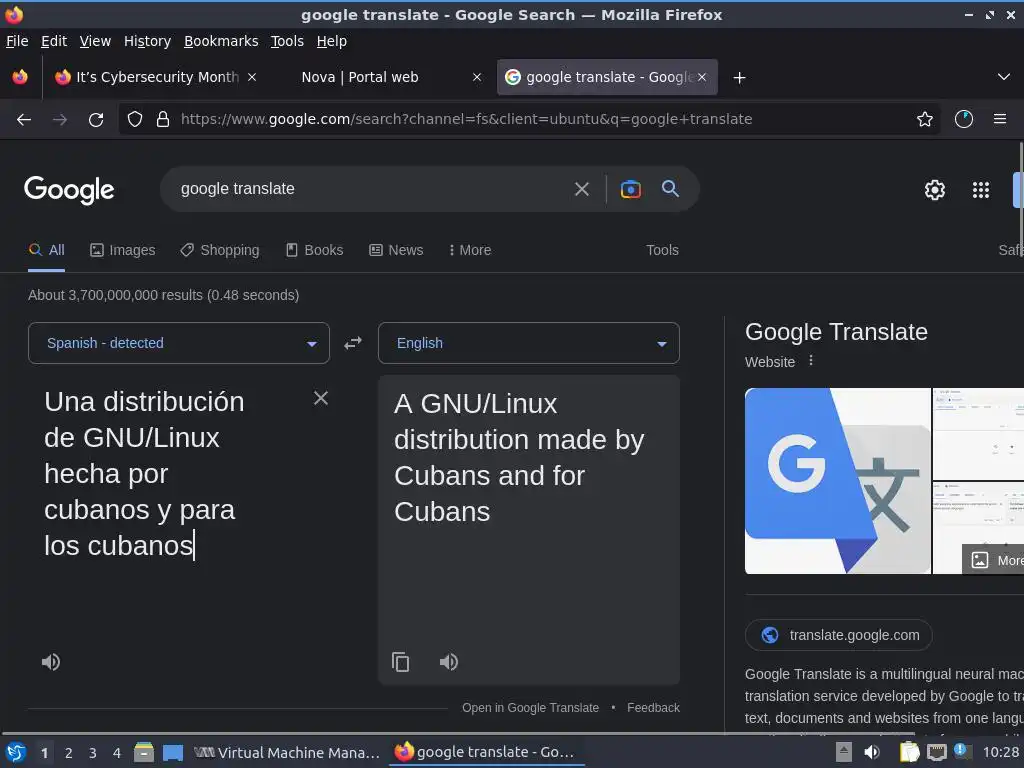Open the tray clipboard manager icon
1024x768 pixels.
pos(909,752)
